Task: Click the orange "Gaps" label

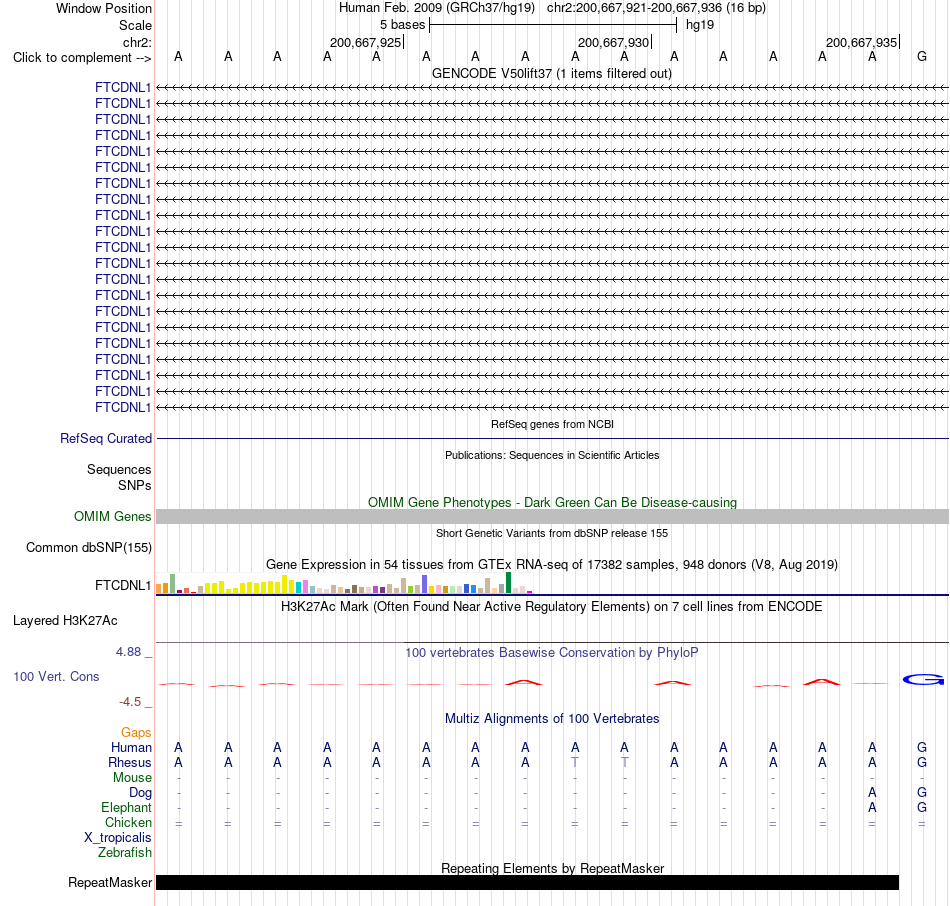Action: click(136, 733)
